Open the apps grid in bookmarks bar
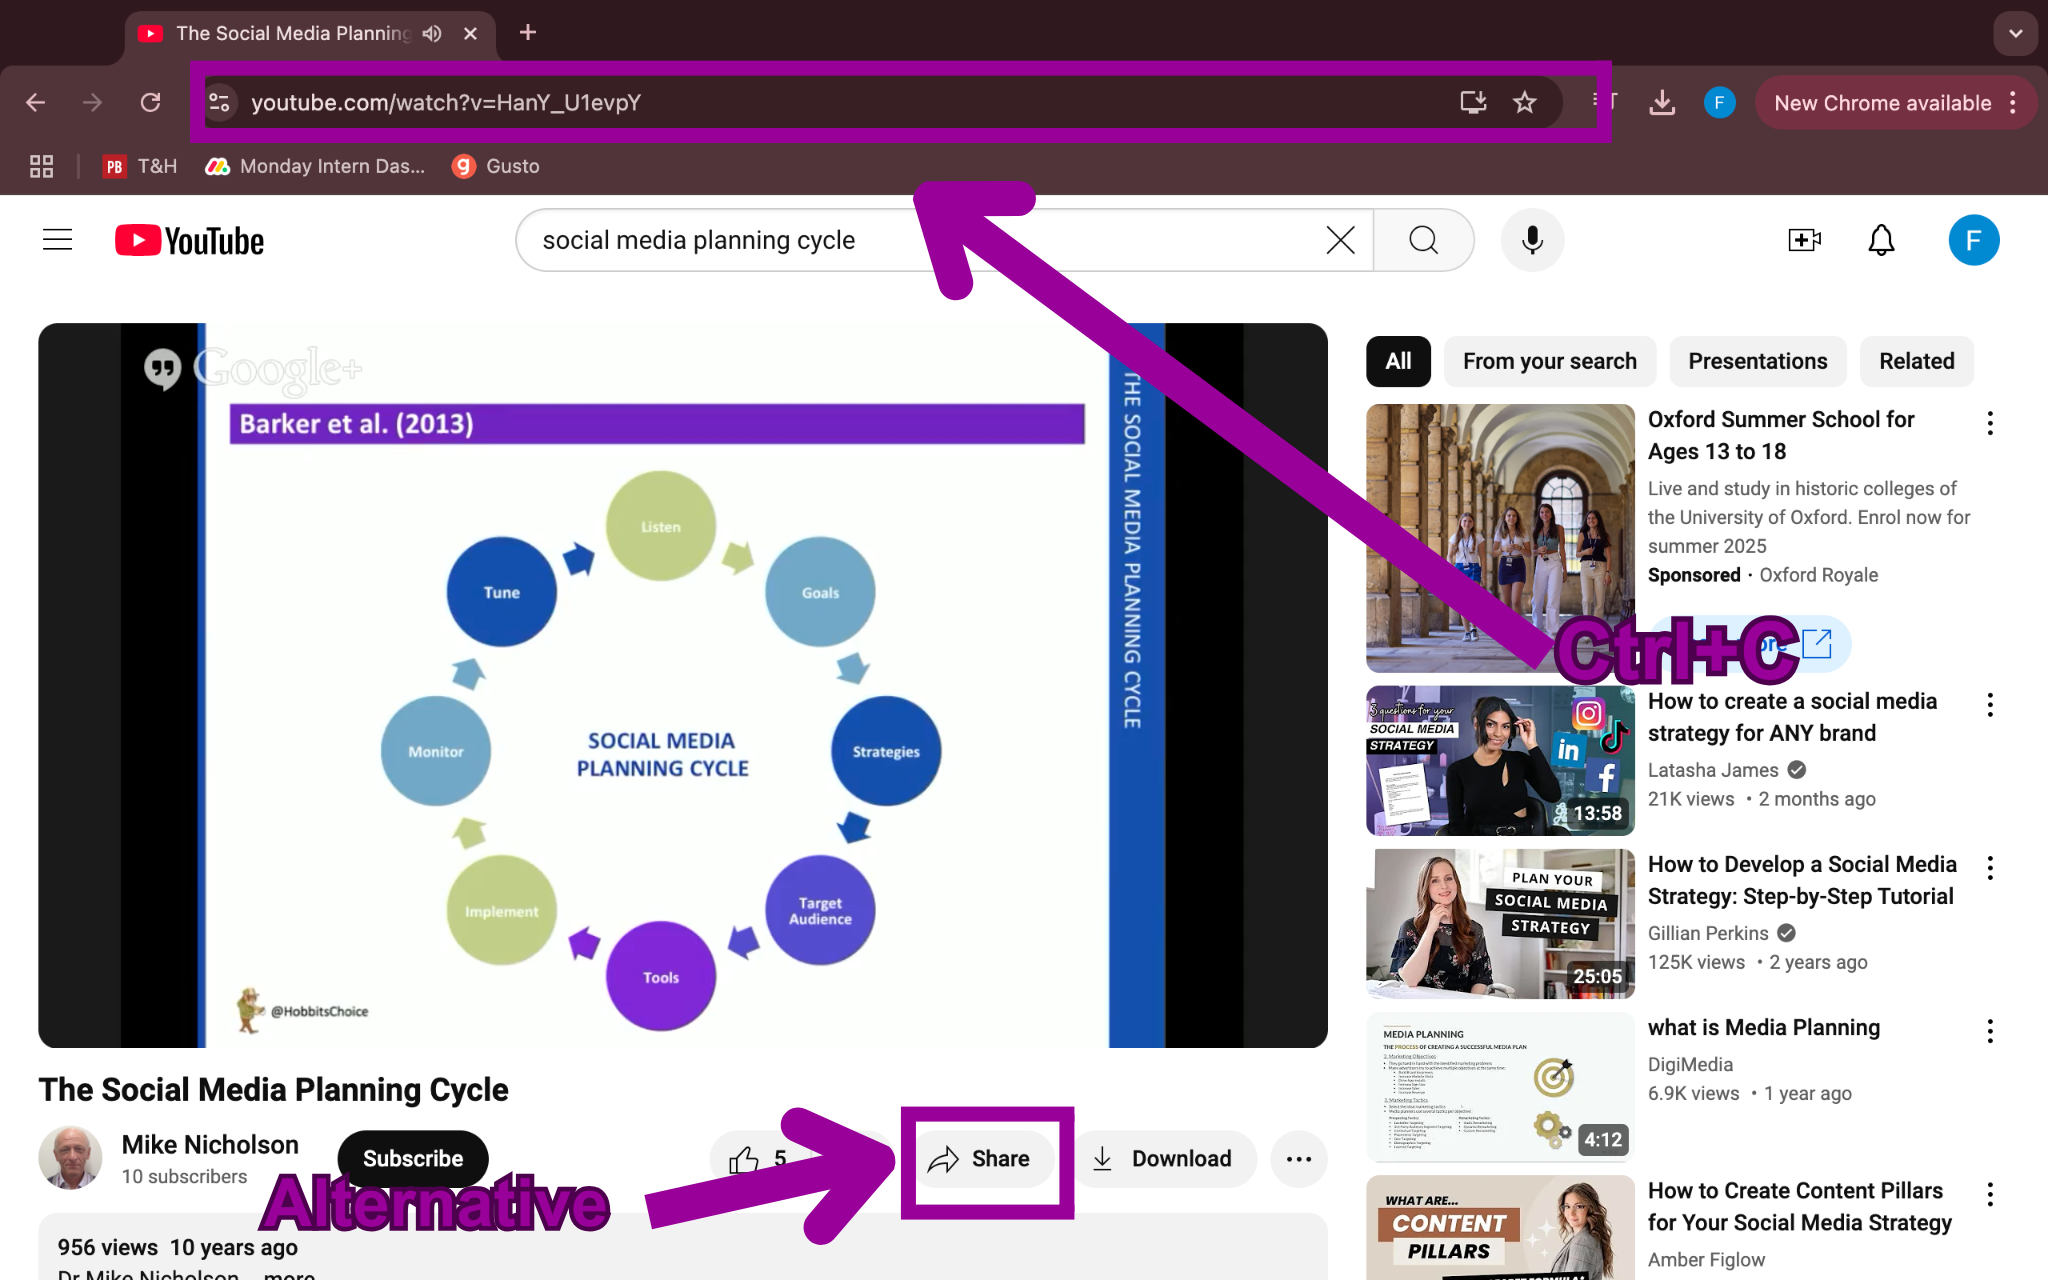 pyautogui.click(x=41, y=166)
